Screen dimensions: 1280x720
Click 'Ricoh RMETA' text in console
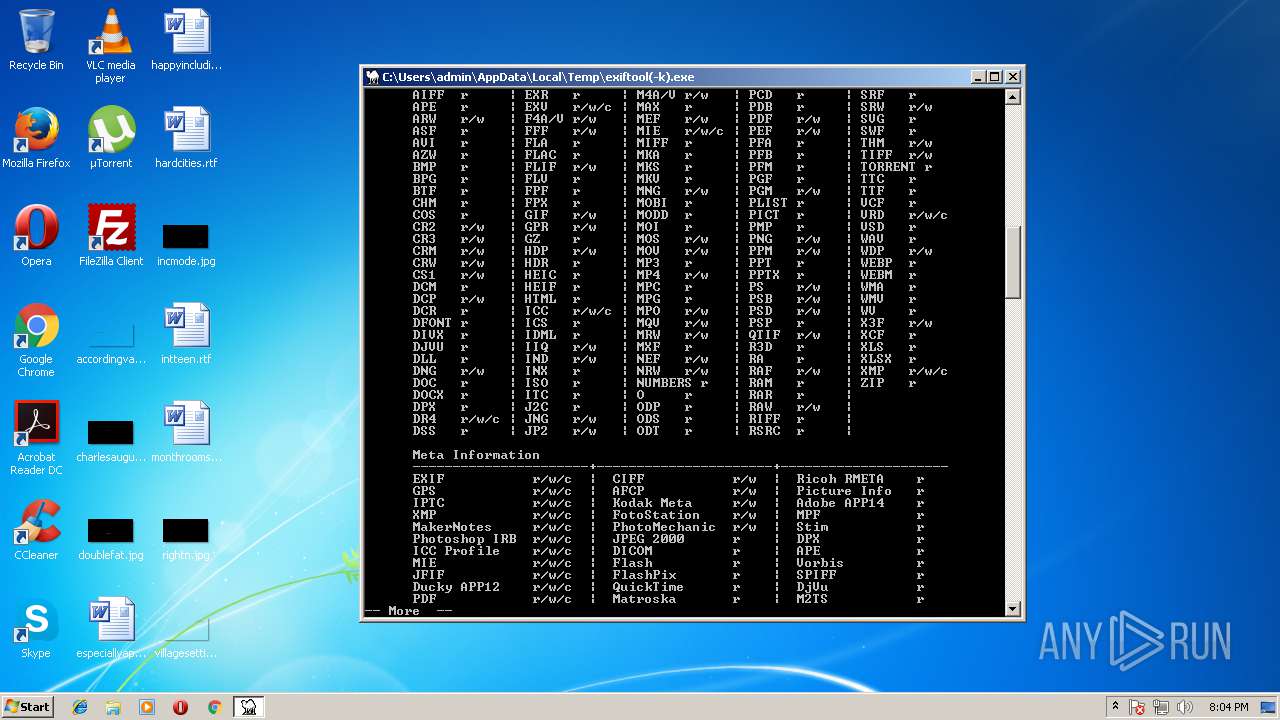click(840, 479)
